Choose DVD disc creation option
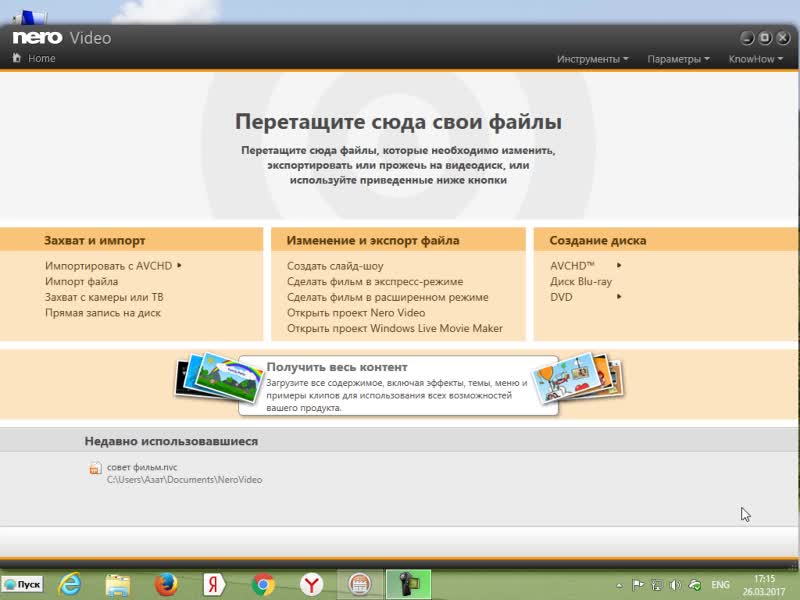 pyautogui.click(x=561, y=297)
